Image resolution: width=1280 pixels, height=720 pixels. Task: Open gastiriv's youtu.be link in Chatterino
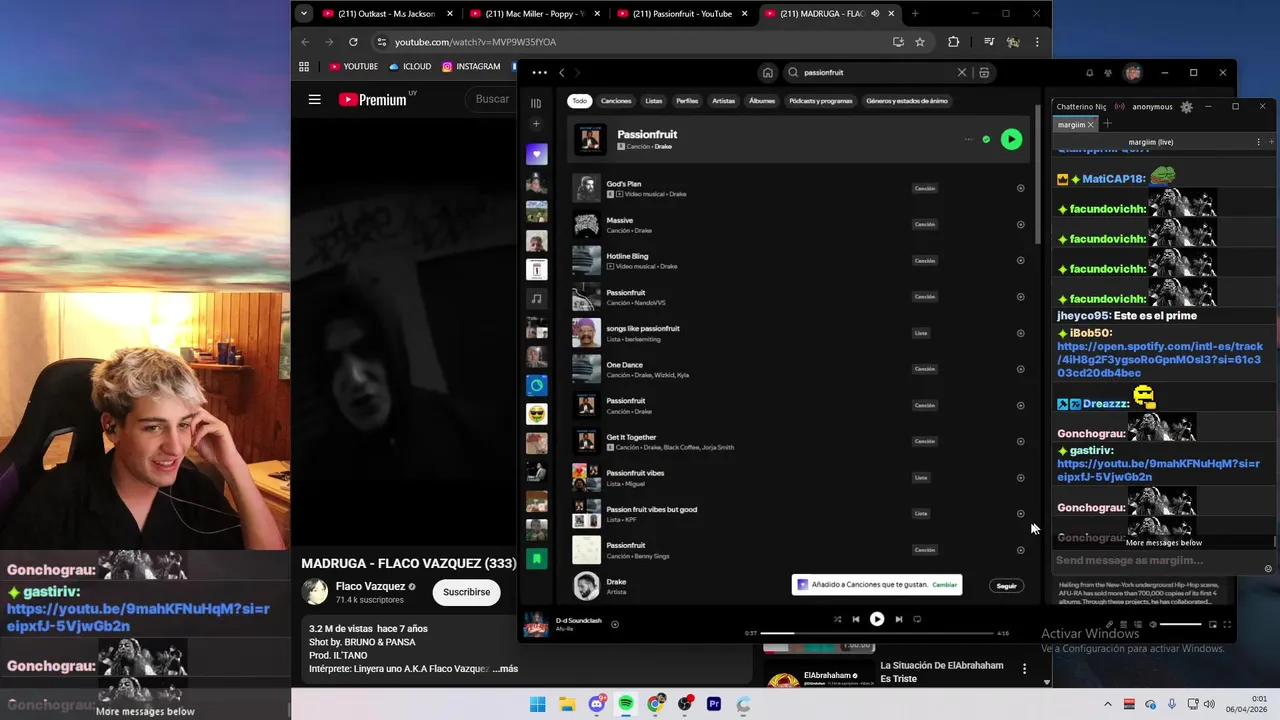tap(1158, 470)
